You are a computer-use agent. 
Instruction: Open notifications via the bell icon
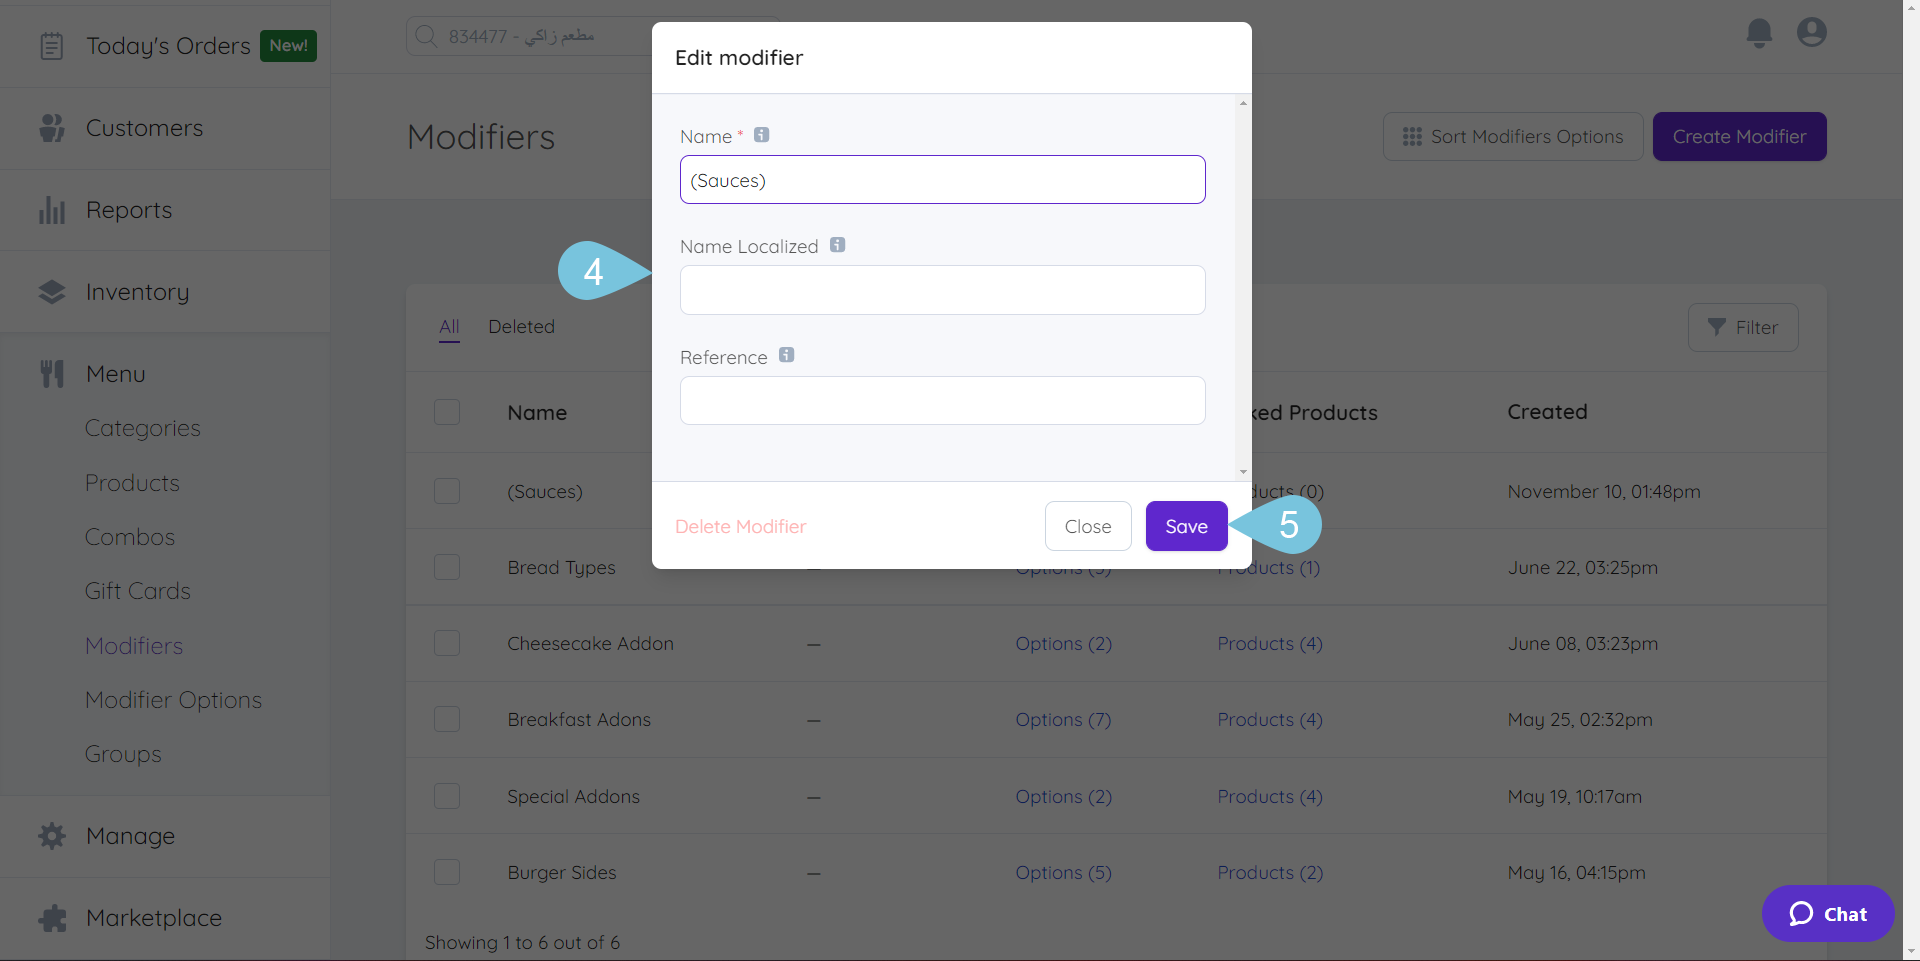pyautogui.click(x=1758, y=32)
